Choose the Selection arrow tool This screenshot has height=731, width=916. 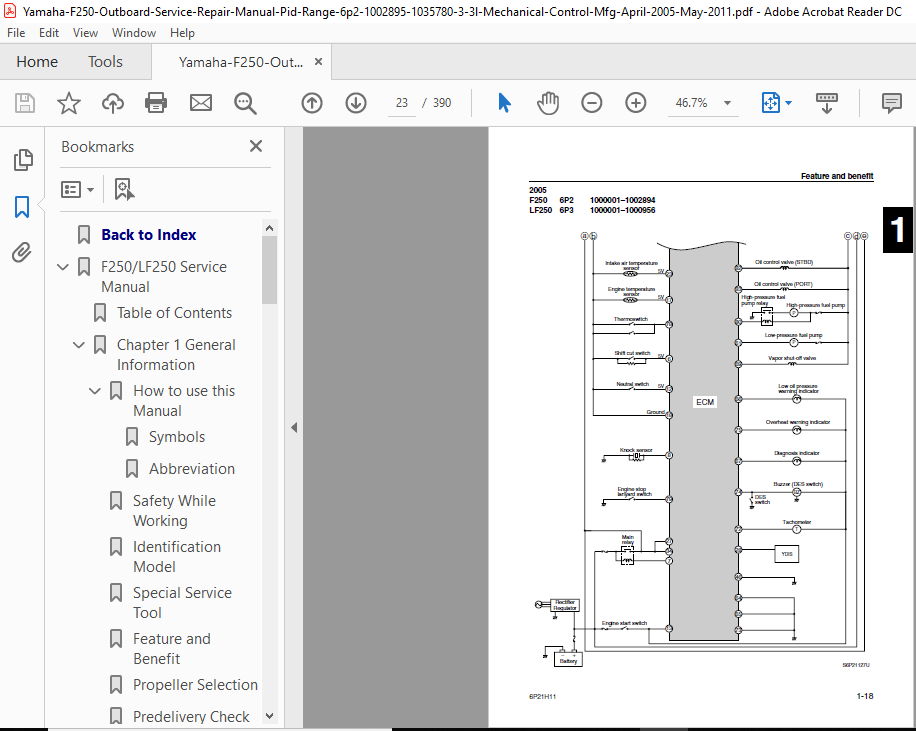coord(504,103)
